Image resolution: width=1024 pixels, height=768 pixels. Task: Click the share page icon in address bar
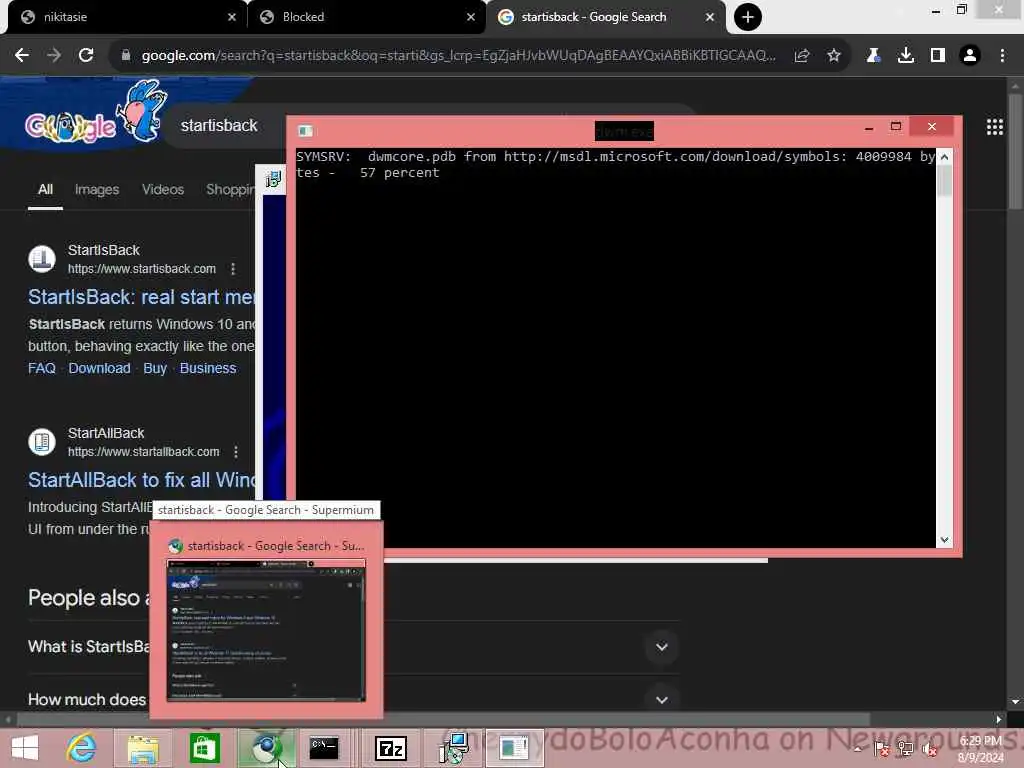(802, 56)
